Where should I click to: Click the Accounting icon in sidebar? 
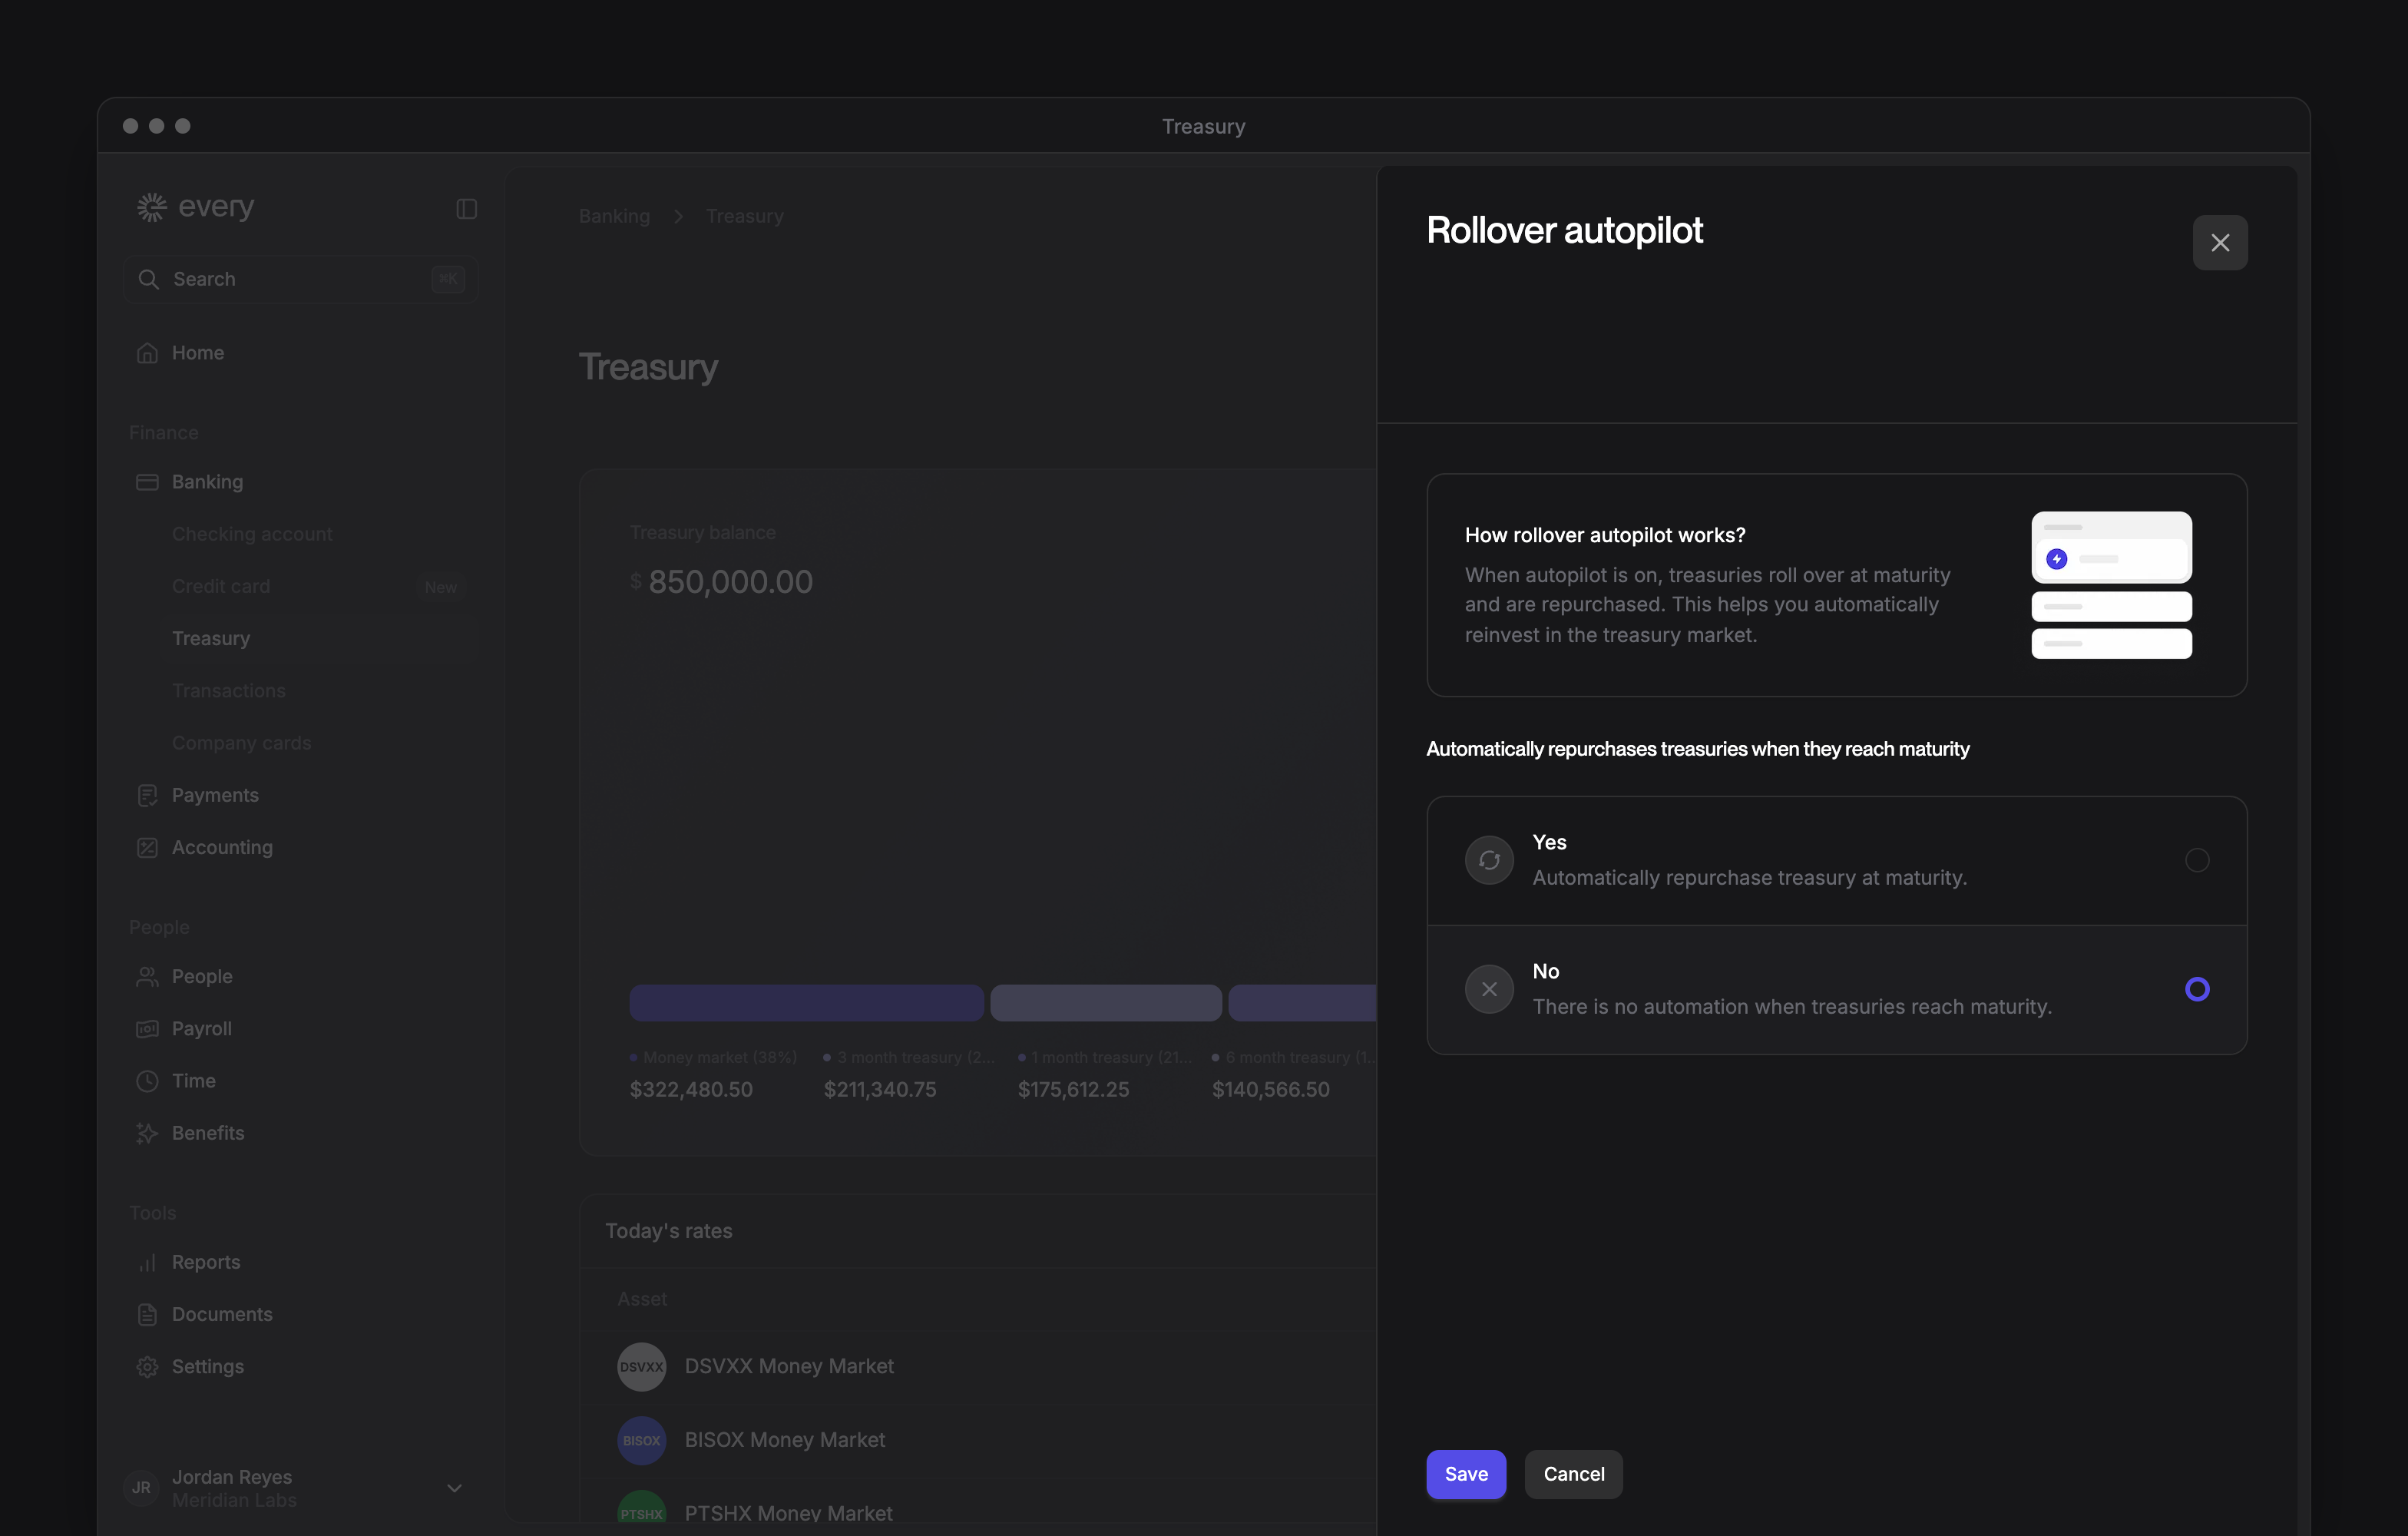(147, 847)
